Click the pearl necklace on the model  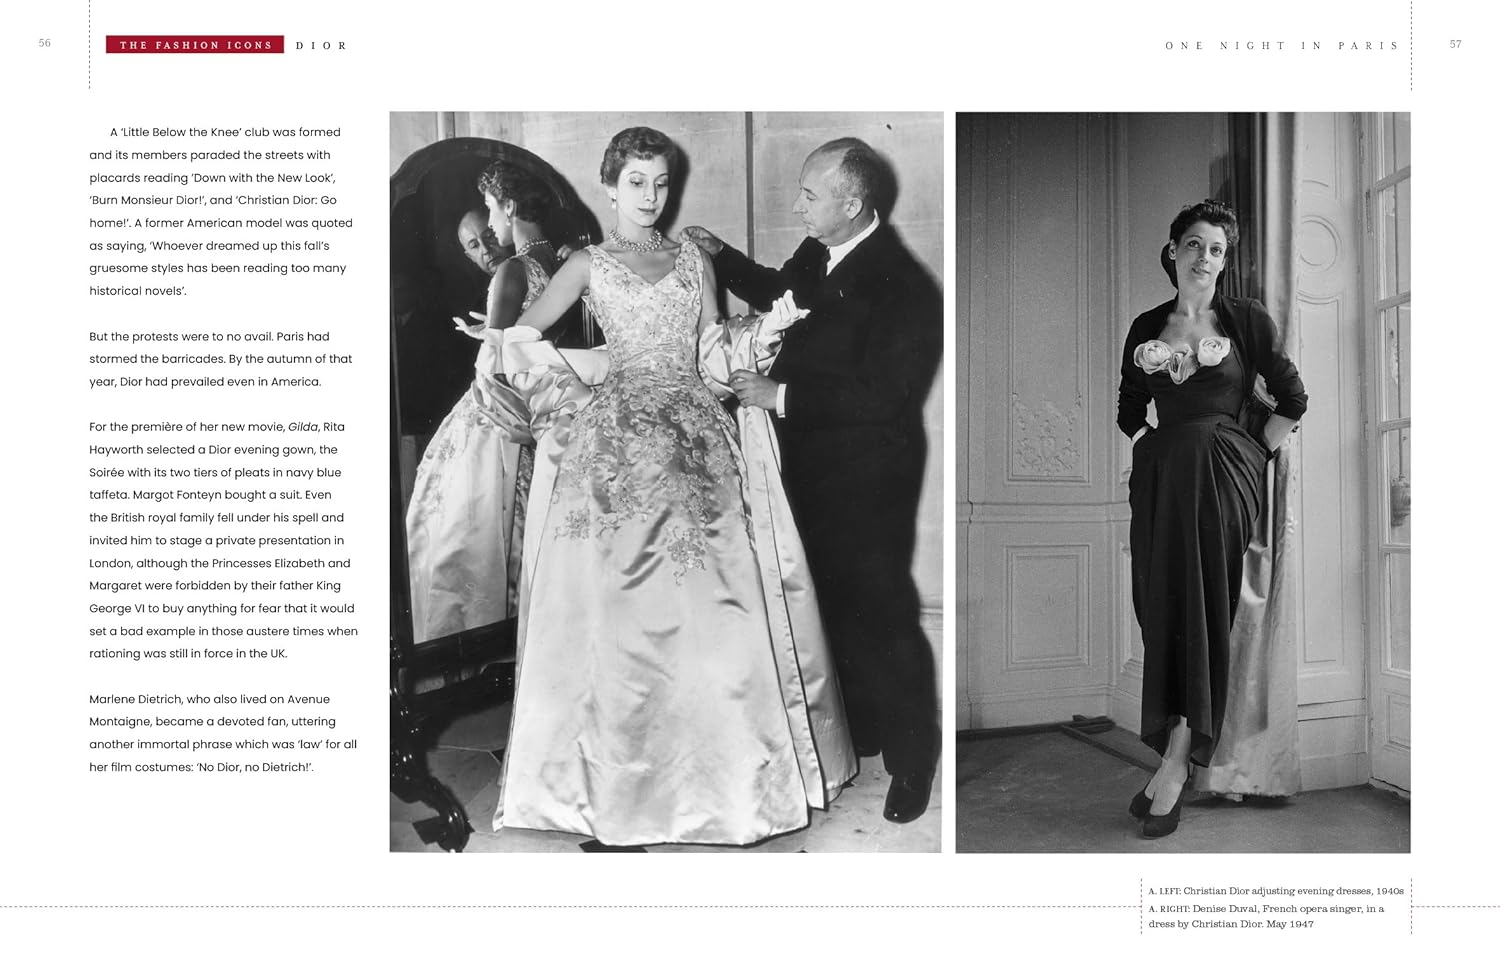[x=636, y=241]
